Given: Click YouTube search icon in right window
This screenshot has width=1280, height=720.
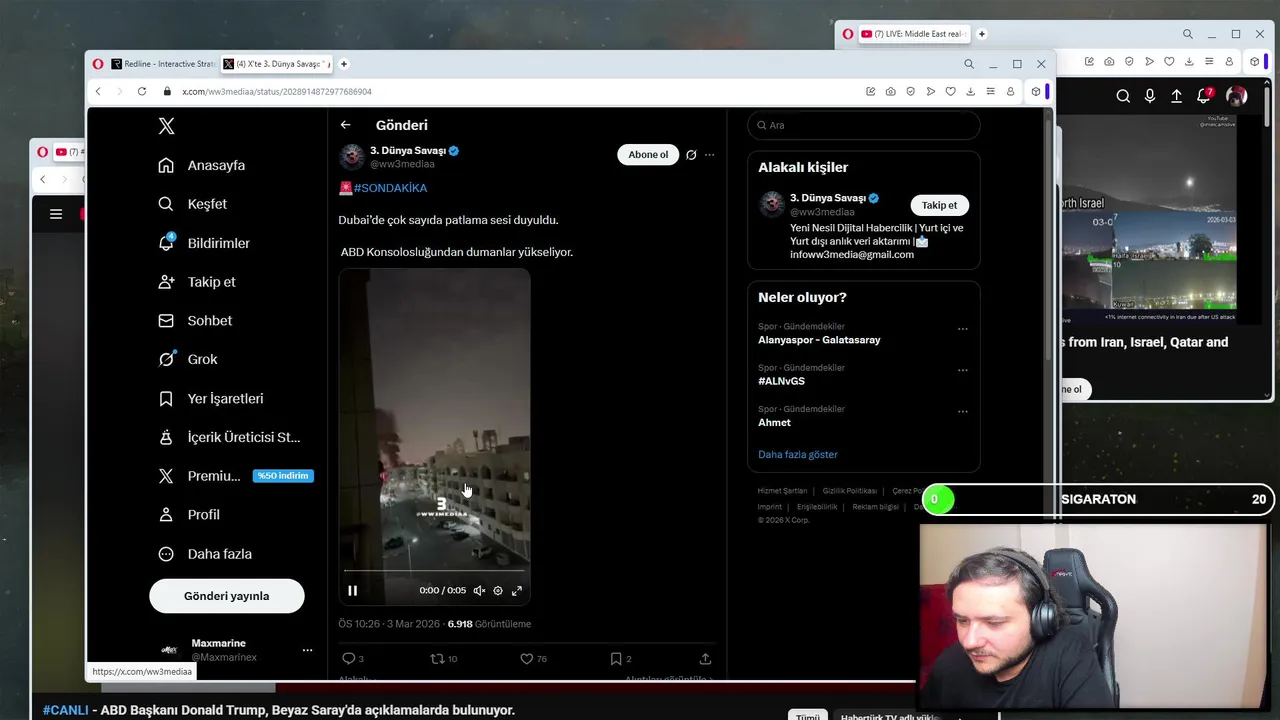Looking at the screenshot, I should (x=1123, y=96).
